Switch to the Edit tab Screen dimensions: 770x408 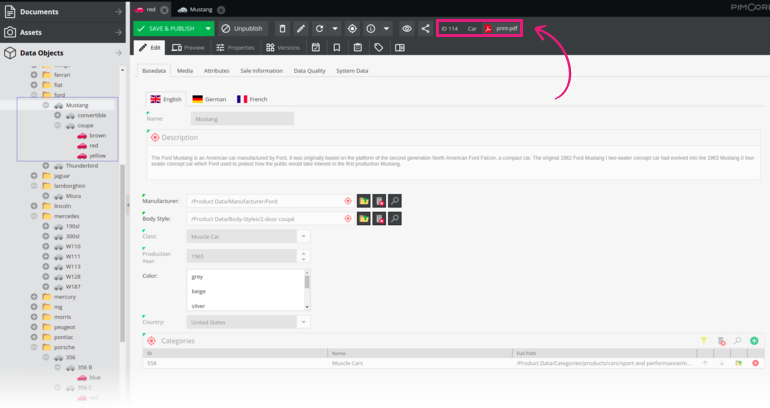click(x=150, y=48)
